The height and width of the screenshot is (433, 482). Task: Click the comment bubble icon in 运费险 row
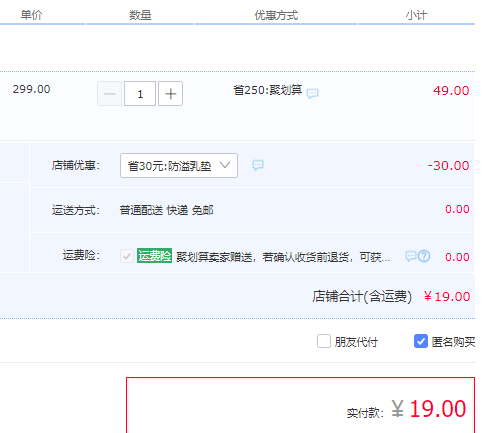(411, 256)
